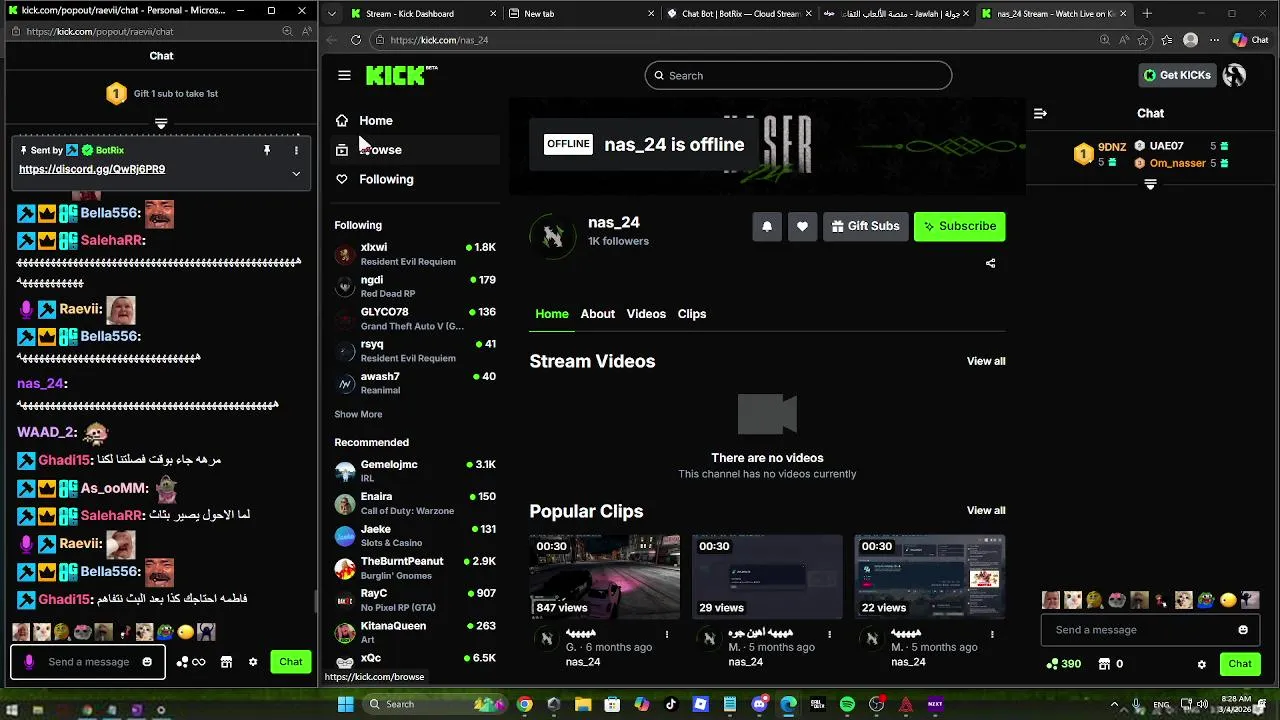Click the Gift Subs button
The height and width of the screenshot is (720, 1280).
(865, 226)
